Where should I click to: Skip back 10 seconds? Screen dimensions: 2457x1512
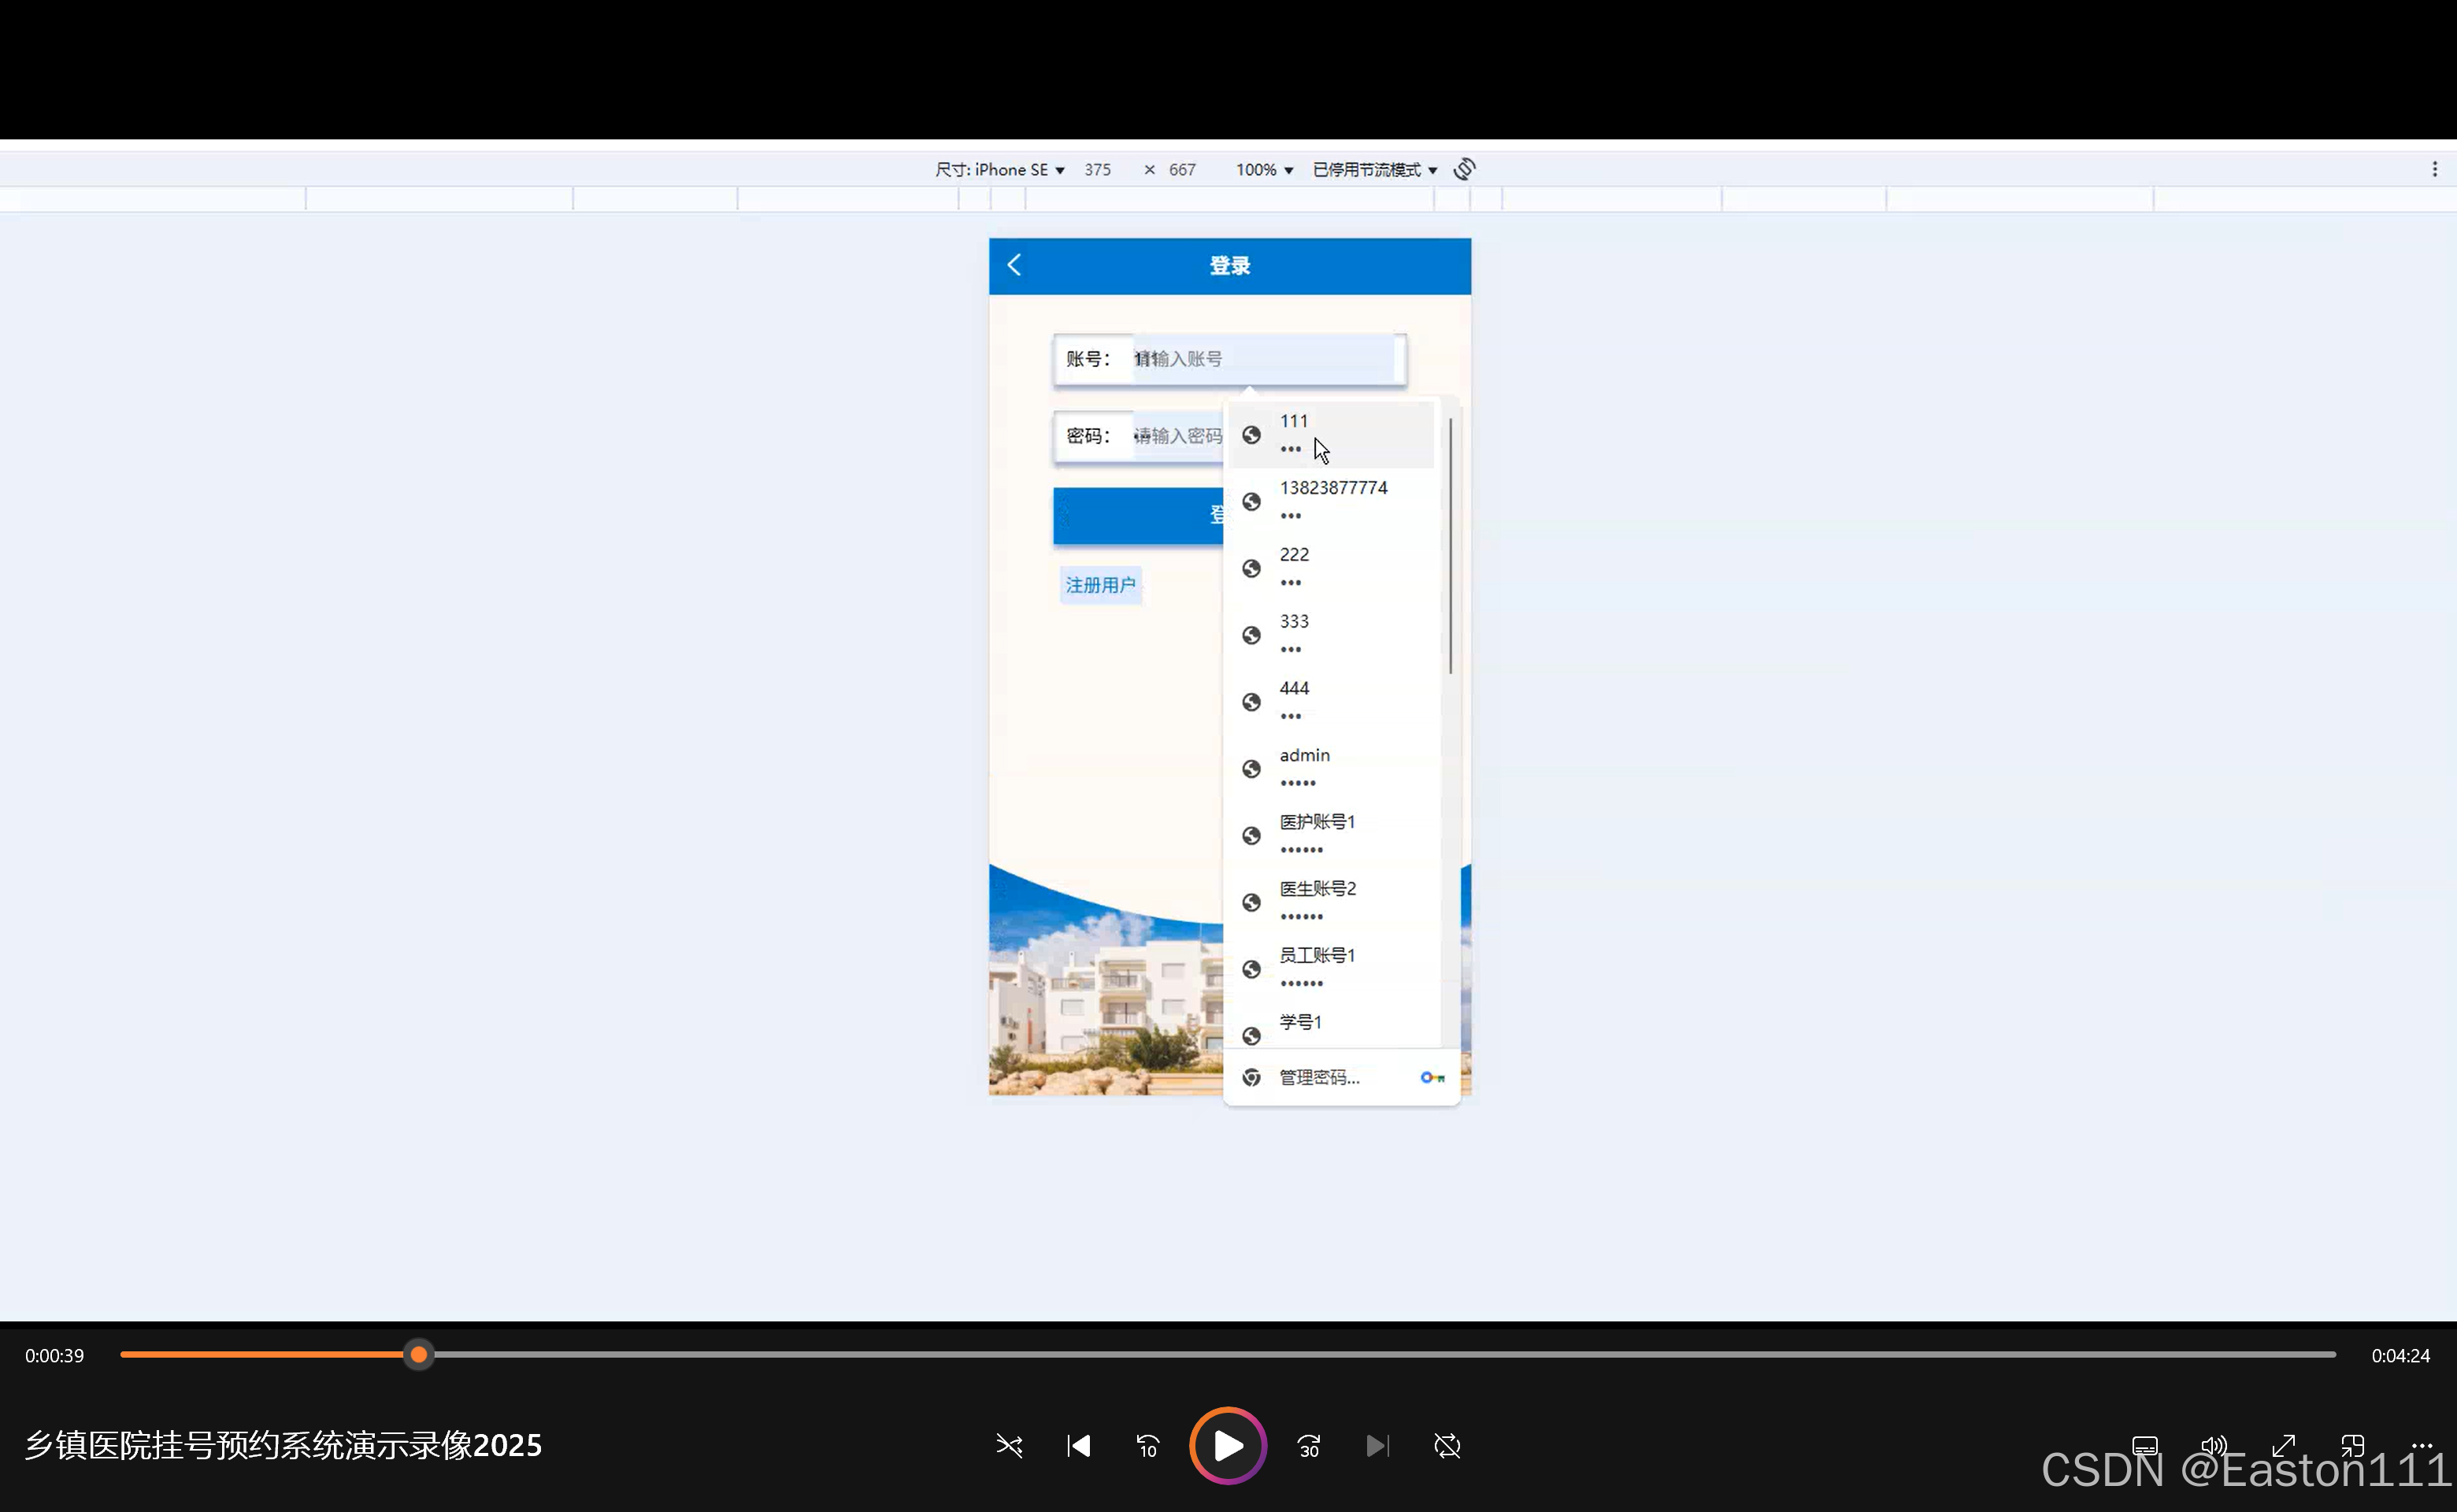(1147, 1446)
